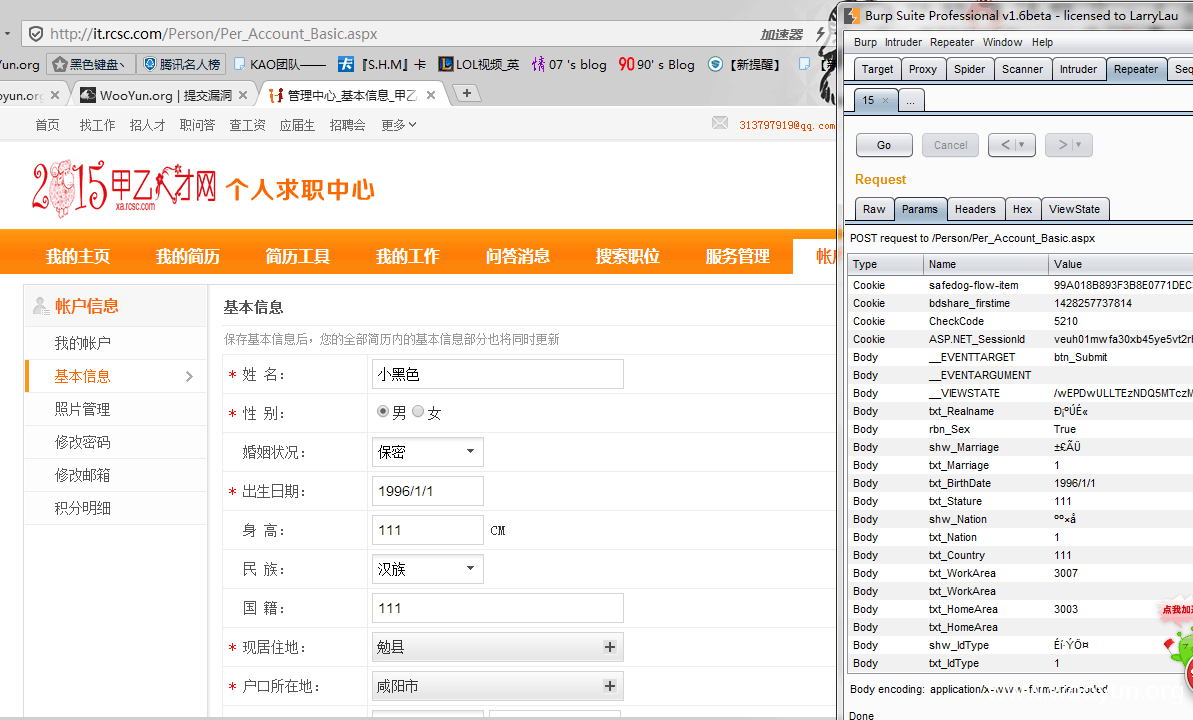Open the 腾讯名人榜 bookmark

[183, 65]
